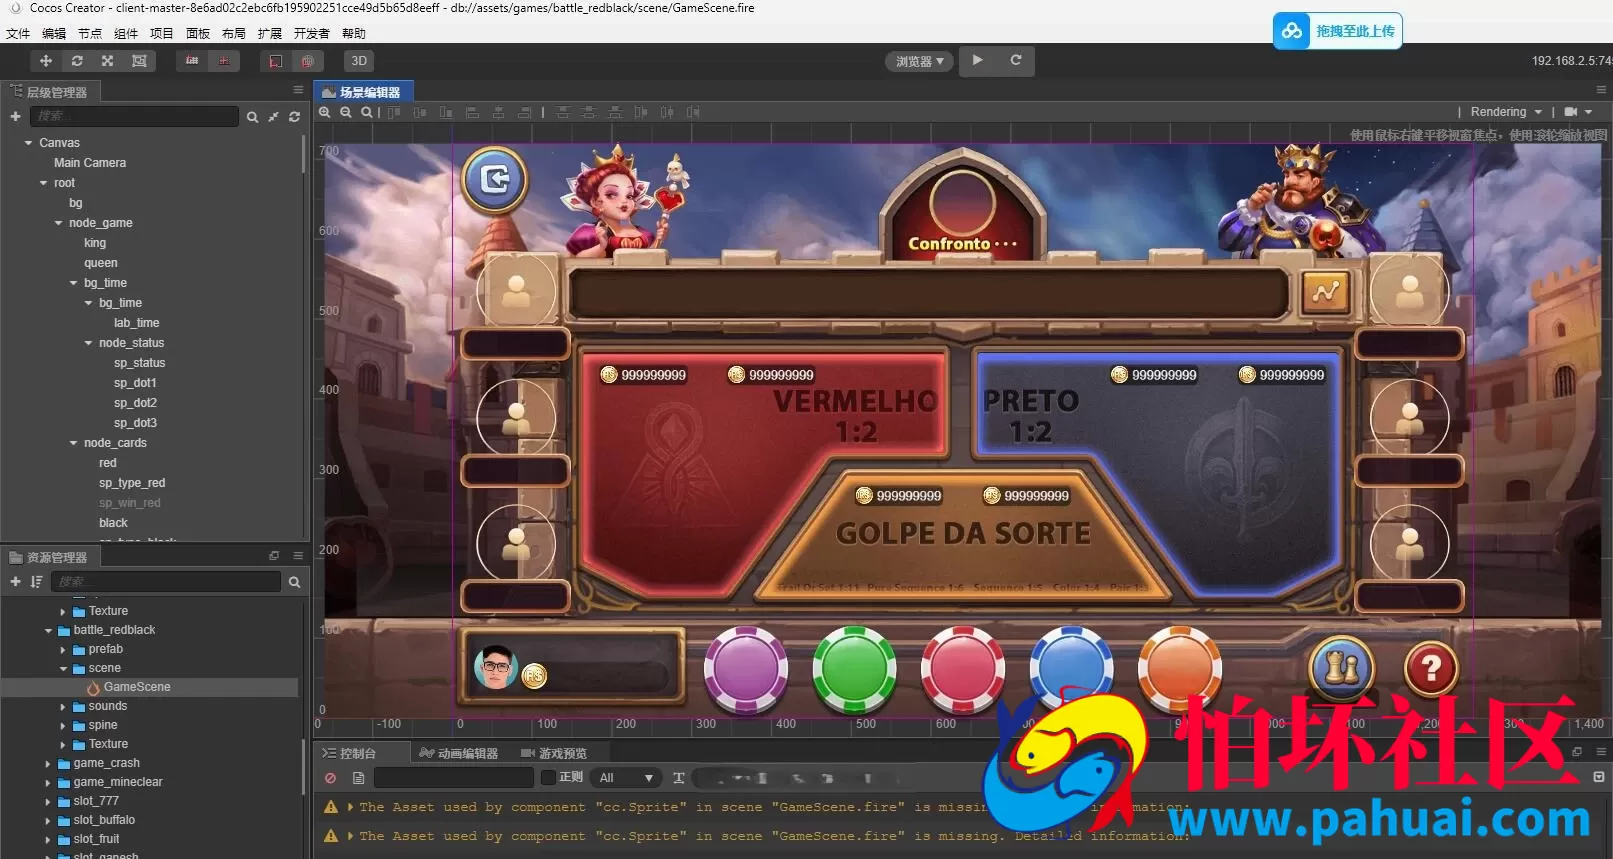
Task: Refresh the preview with reload icon
Action: [x=1015, y=60]
